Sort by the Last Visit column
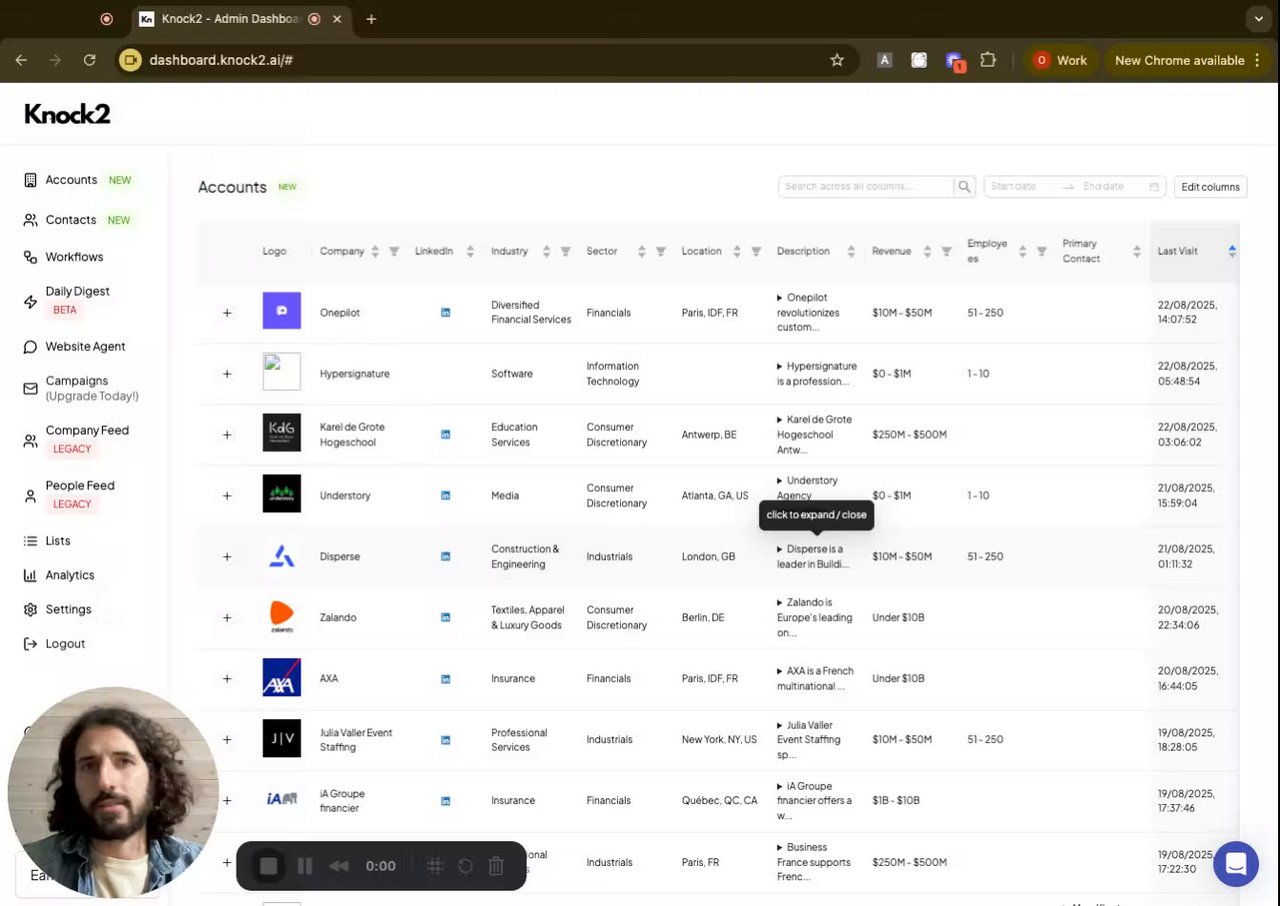This screenshot has width=1280, height=906. (1232, 251)
